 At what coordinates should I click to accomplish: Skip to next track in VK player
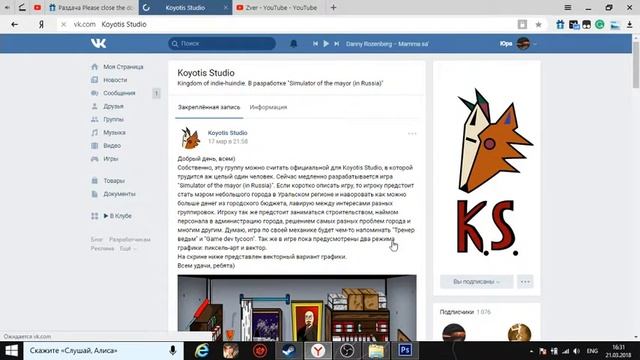(336, 44)
